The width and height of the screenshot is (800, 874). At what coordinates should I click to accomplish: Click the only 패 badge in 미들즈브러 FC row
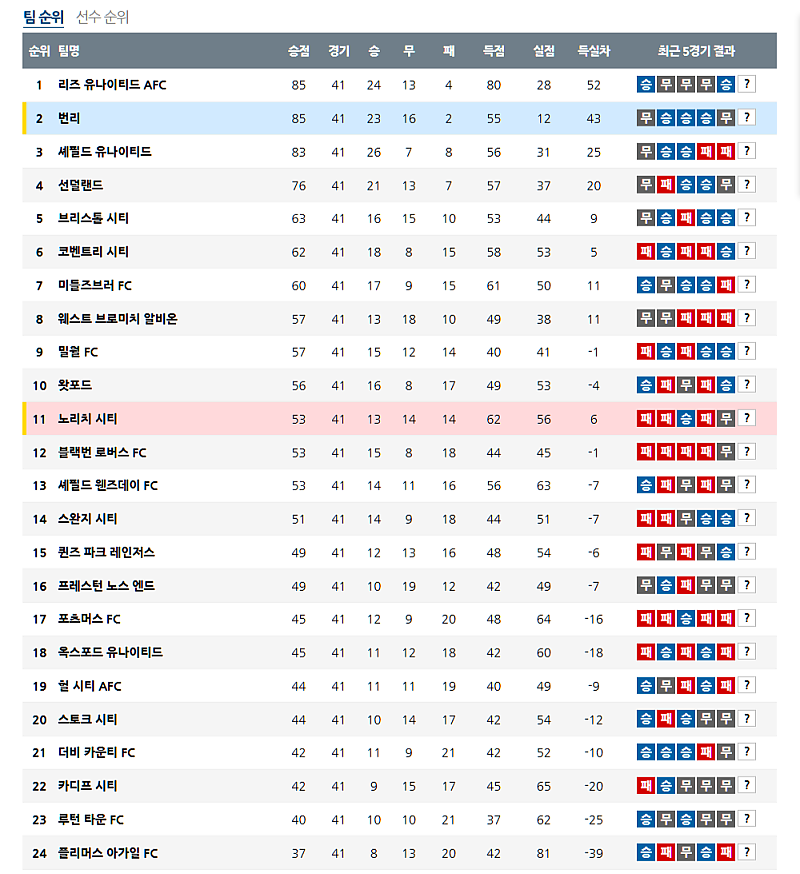[x=726, y=285]
